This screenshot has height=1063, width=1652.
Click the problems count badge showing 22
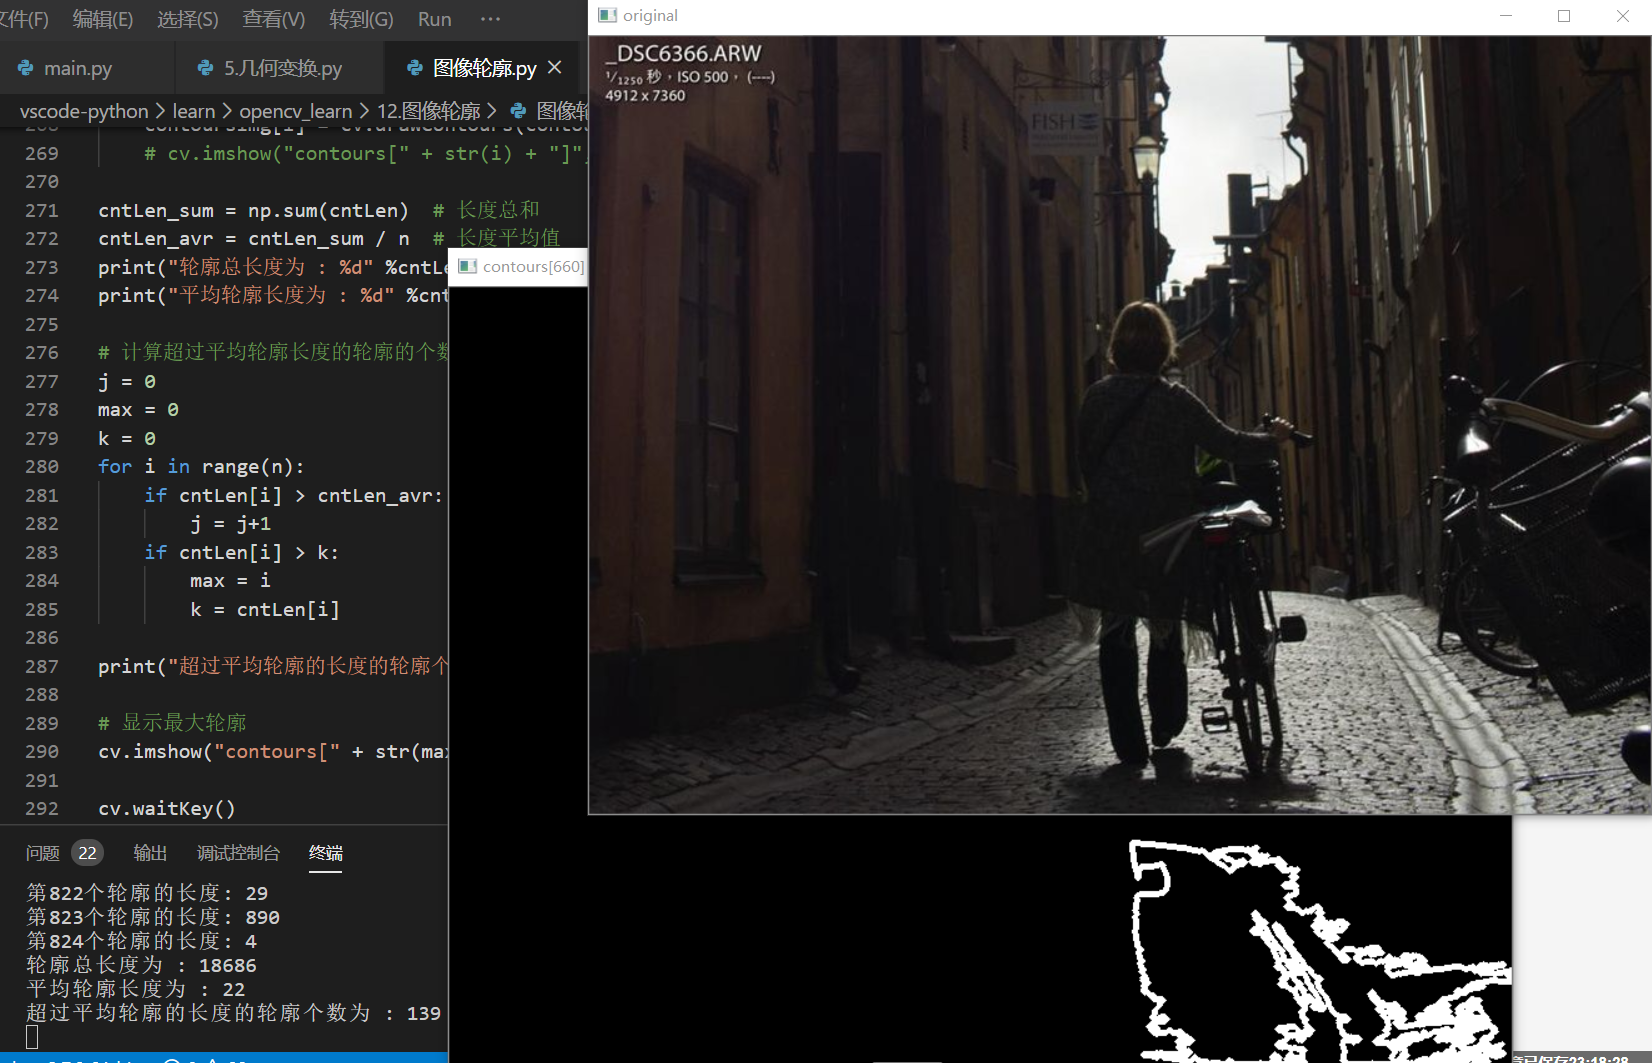point(87,852)
